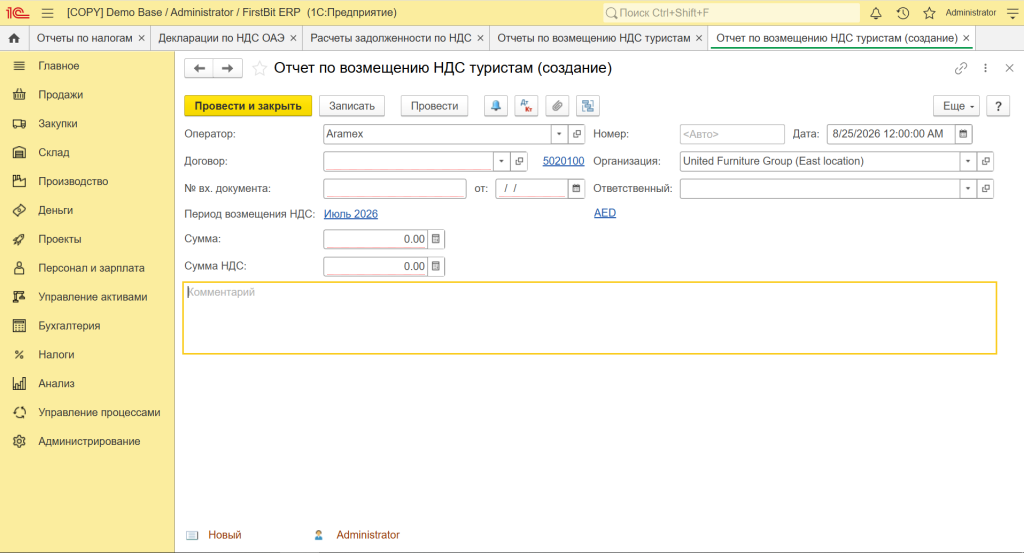Switch to Декларации по НДС ОАЭ tab

221,38
